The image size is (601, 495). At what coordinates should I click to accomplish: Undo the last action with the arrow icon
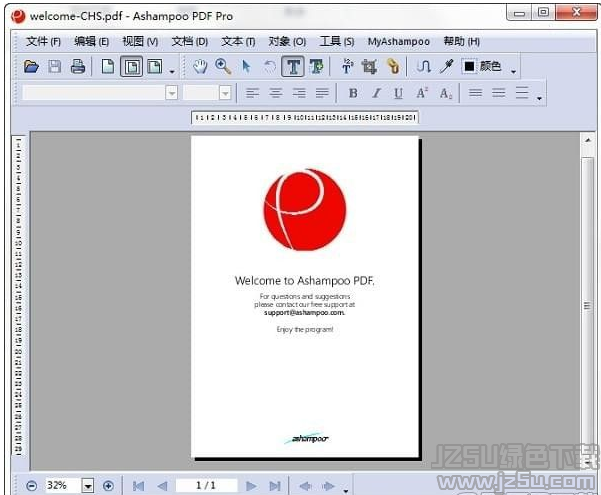(270, 67)
